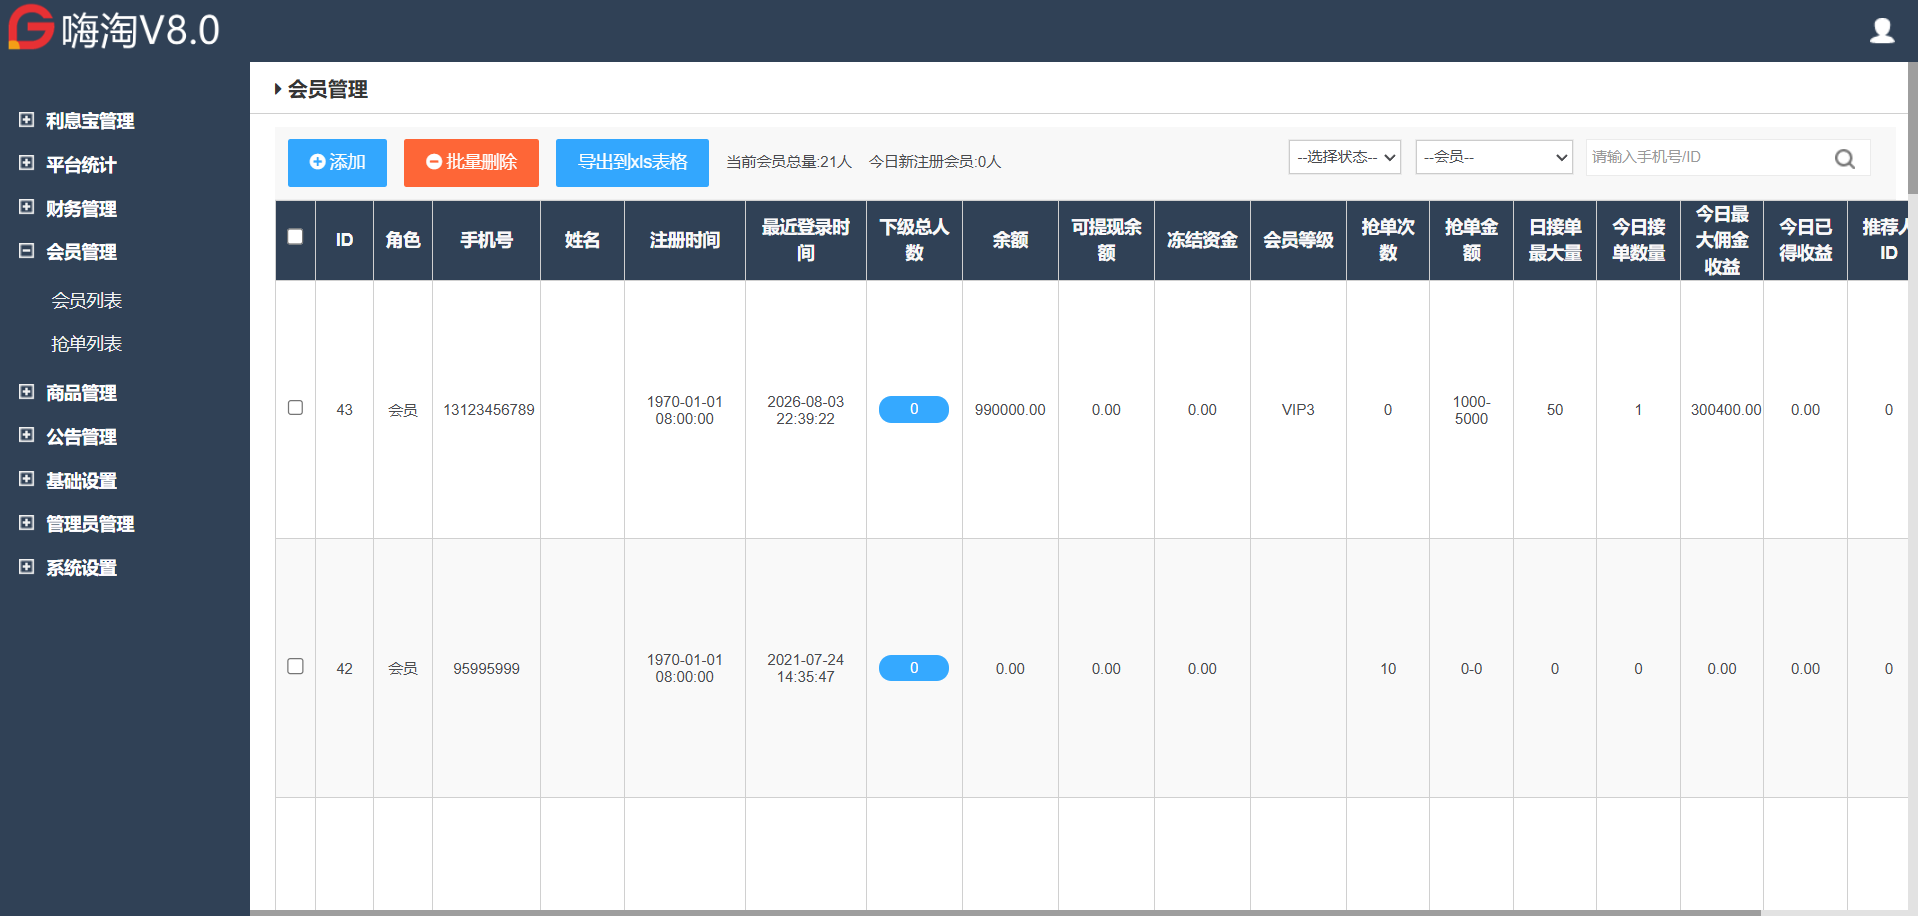
Task: Open the 选择状态 dropdown
Action: pyautogui.click(x=1345, y=157)
